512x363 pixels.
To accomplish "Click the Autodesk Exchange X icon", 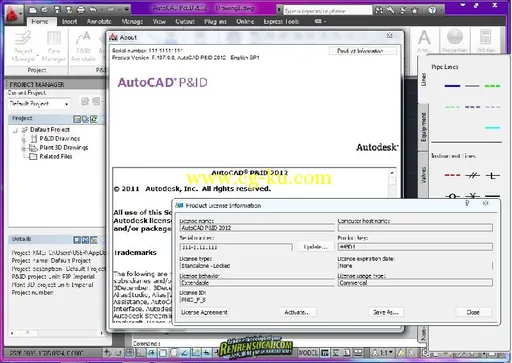I will point(403,10).
